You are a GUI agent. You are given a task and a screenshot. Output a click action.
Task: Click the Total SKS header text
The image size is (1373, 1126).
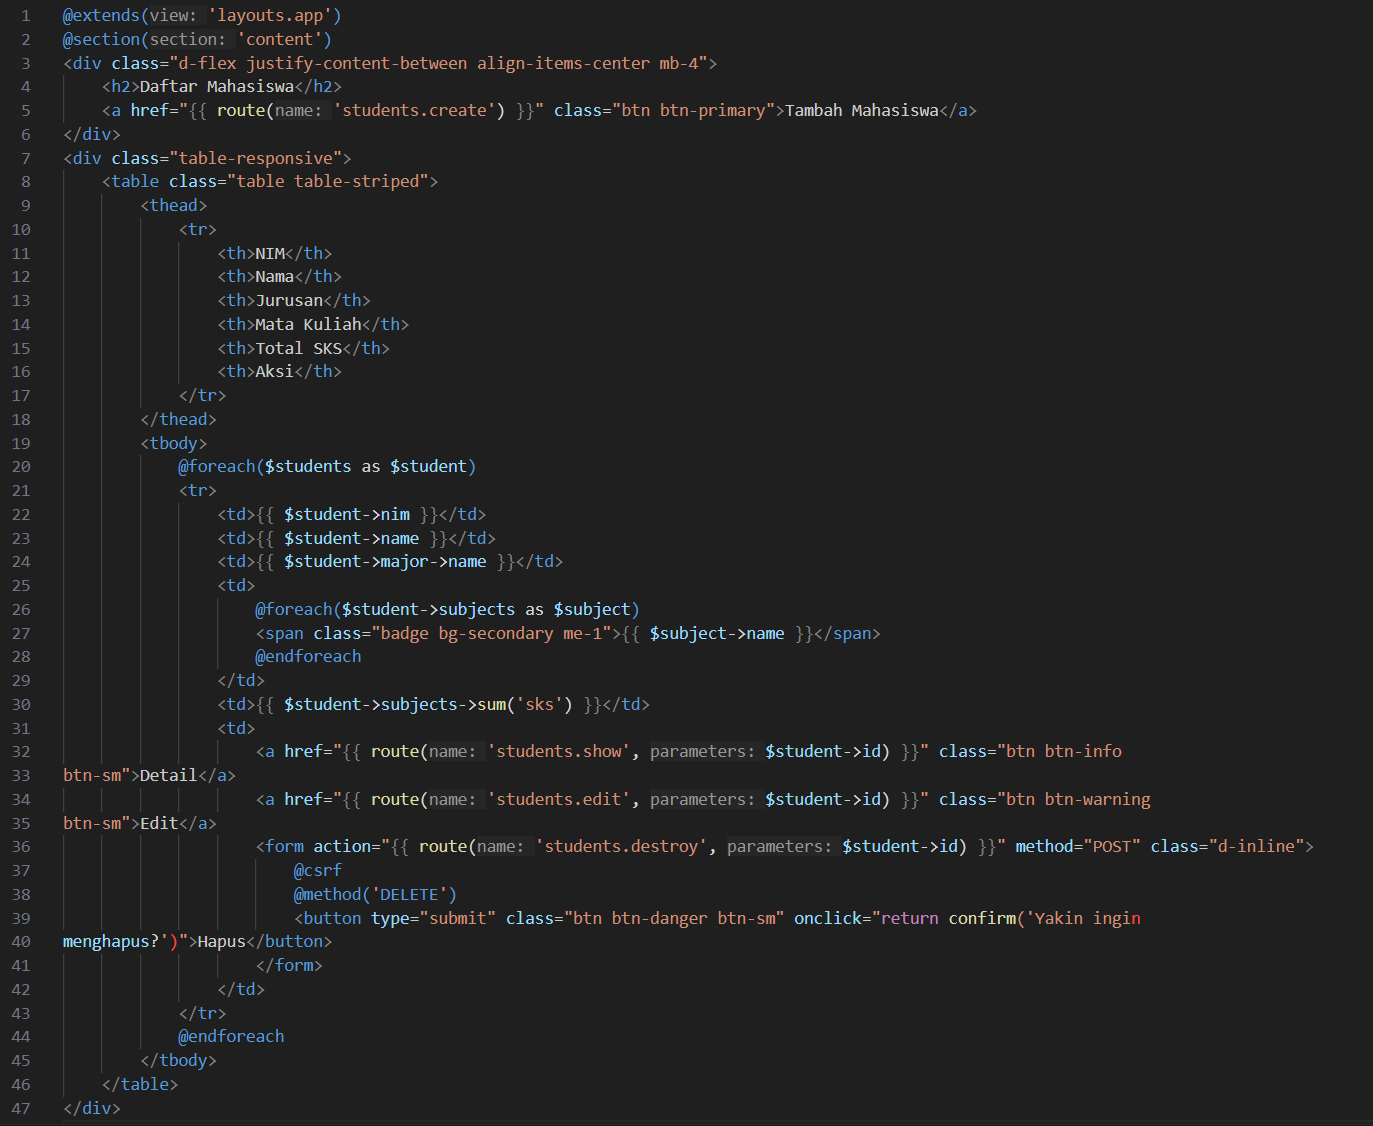298,349
